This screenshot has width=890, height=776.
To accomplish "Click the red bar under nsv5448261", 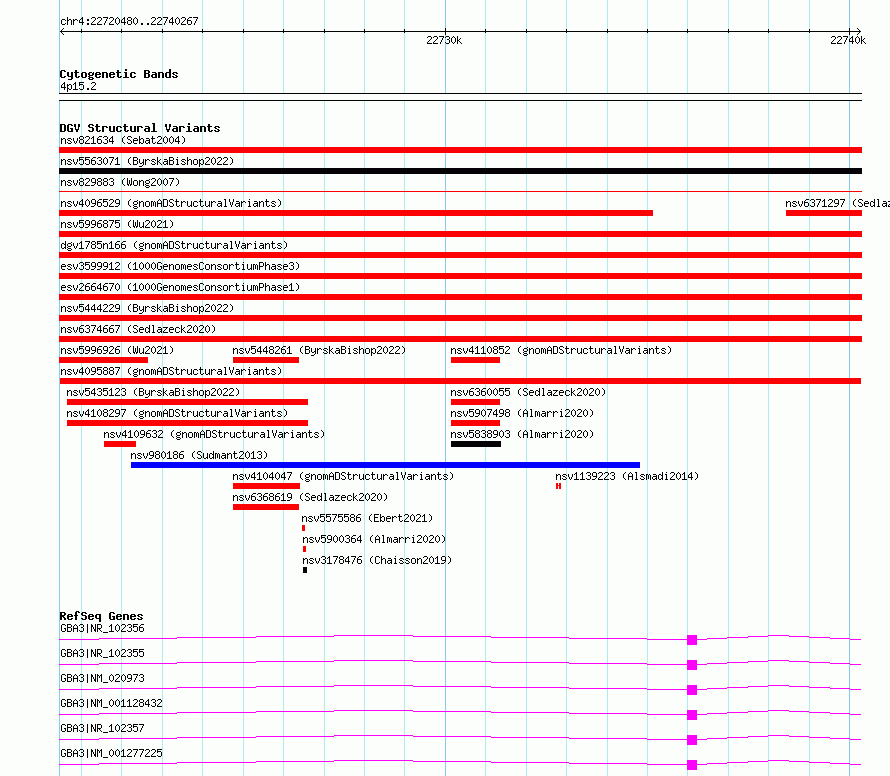I will tap(266, 360).
